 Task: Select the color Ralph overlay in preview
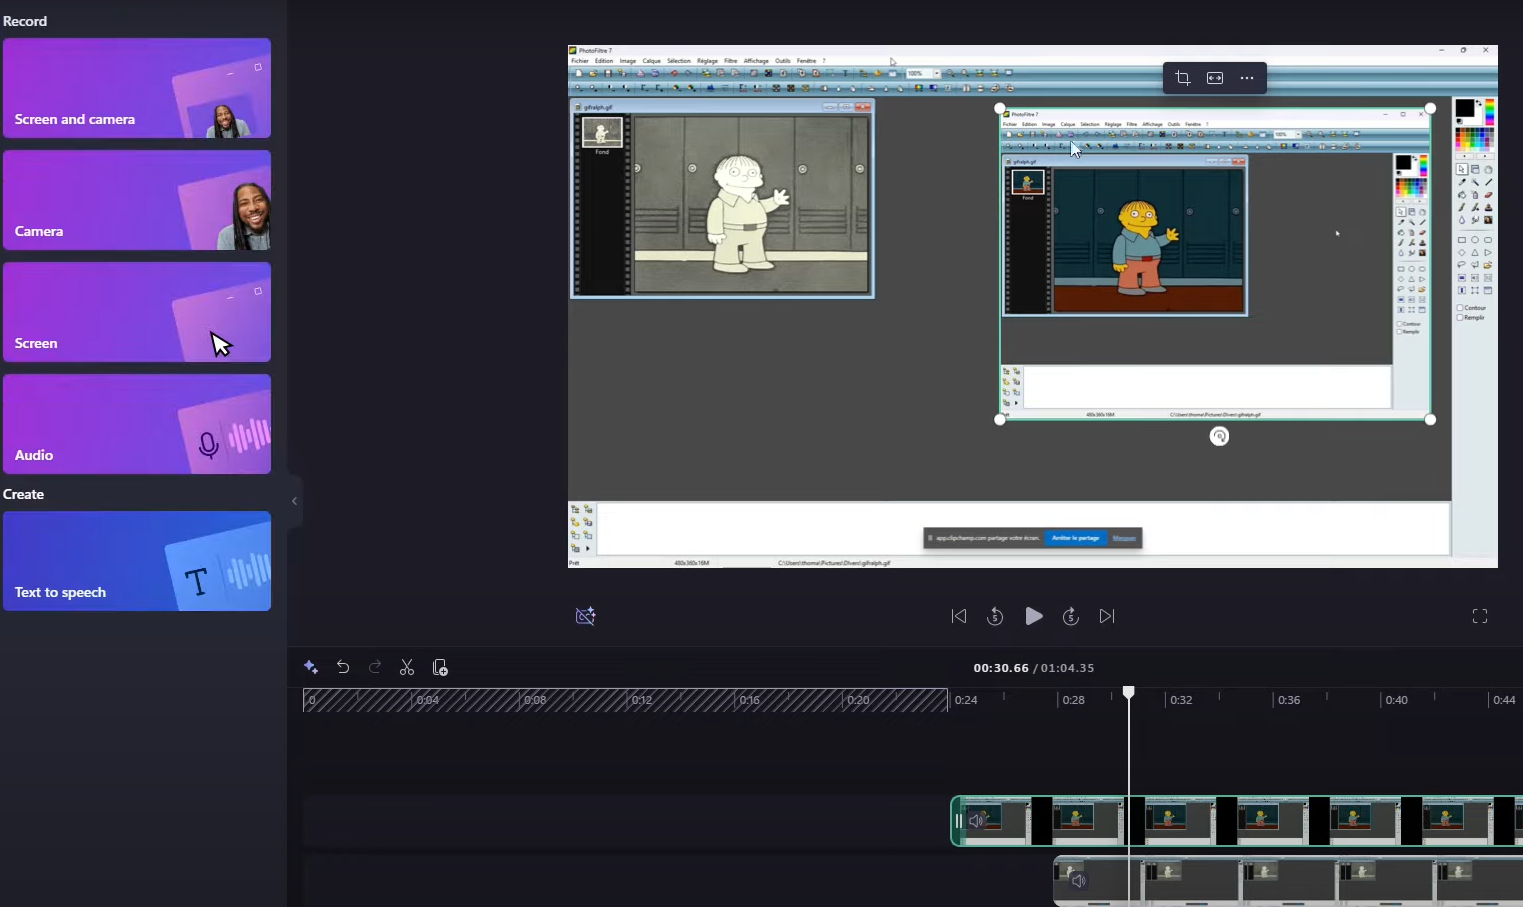1215,264
